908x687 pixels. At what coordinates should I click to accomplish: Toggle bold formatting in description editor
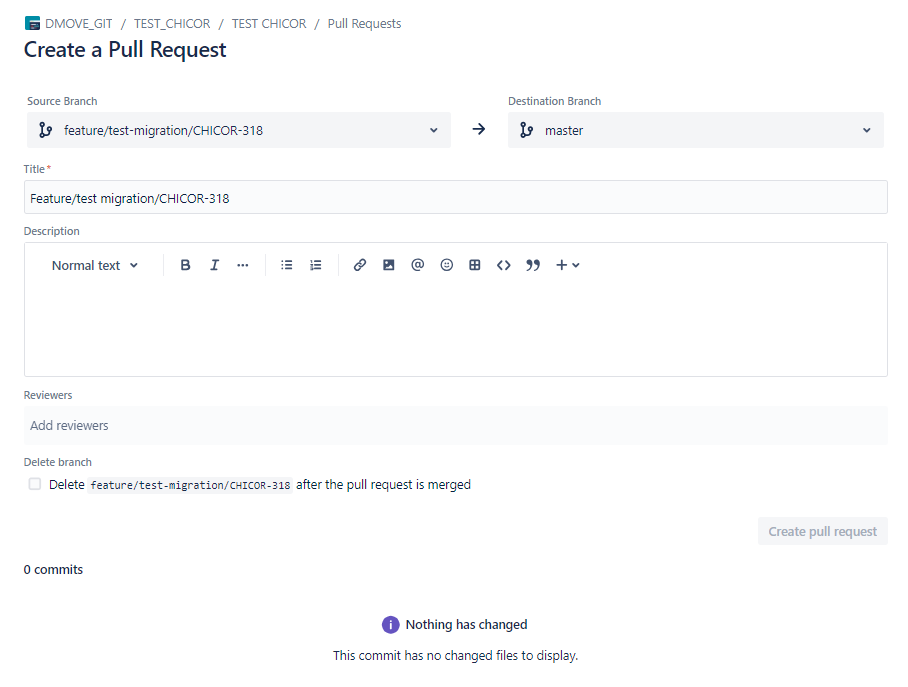click(185, 265)
